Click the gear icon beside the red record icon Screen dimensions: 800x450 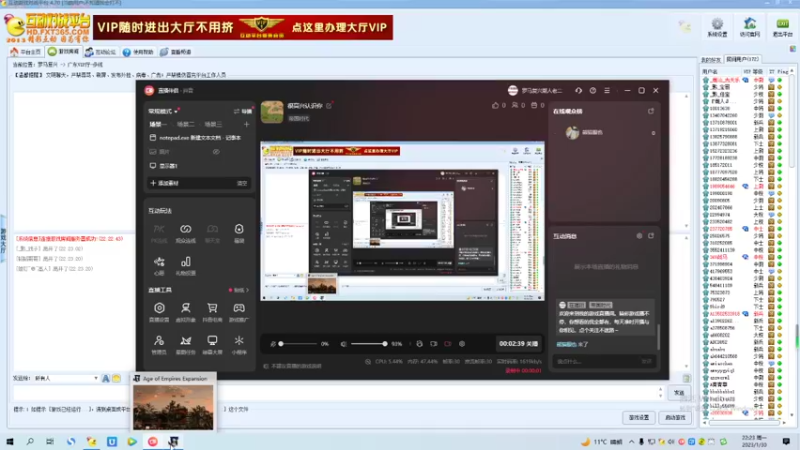click(462, 344)
